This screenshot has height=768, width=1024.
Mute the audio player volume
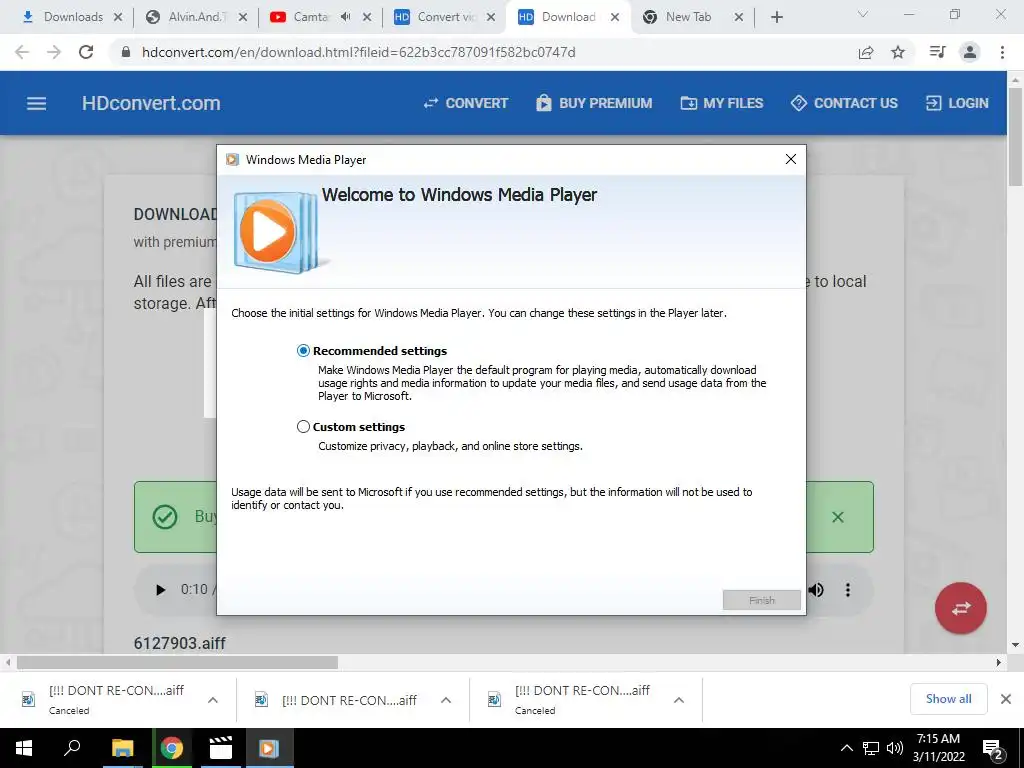(816, 590)
